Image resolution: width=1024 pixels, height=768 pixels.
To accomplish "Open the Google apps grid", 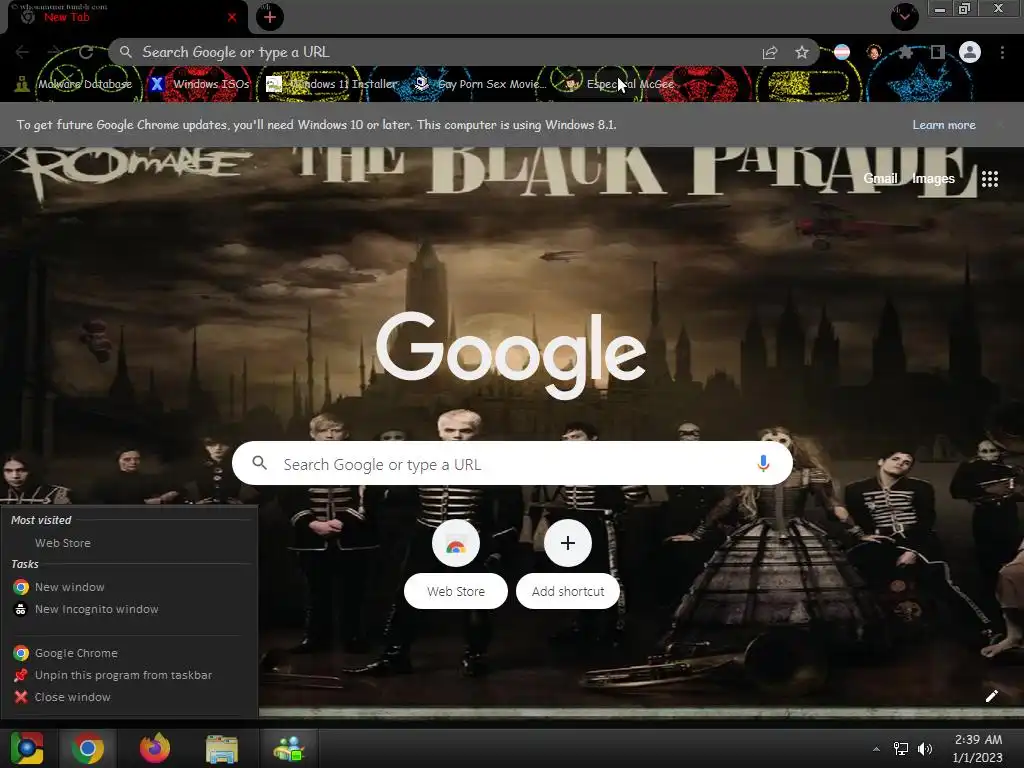I will click(990, 179).
